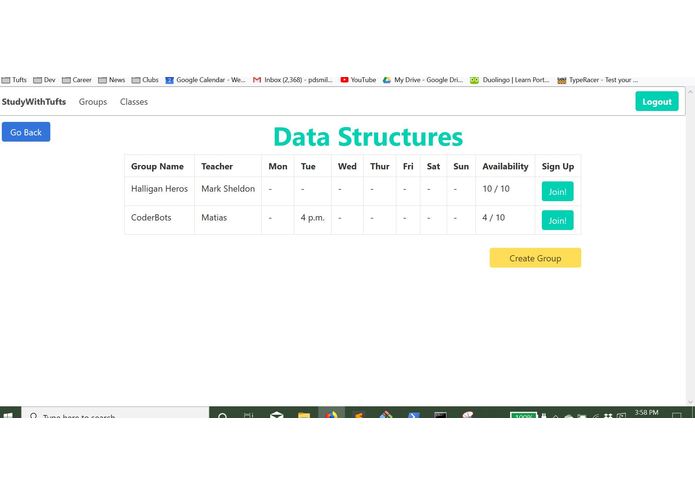
Task: Join the Halligan Heros group
Action: pos(558,191)
